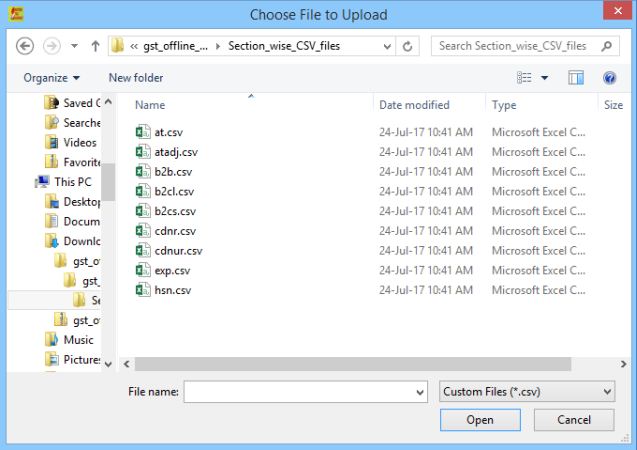
Task: Click the horizontal scrollbar right arrow
Action: point(624,364)
